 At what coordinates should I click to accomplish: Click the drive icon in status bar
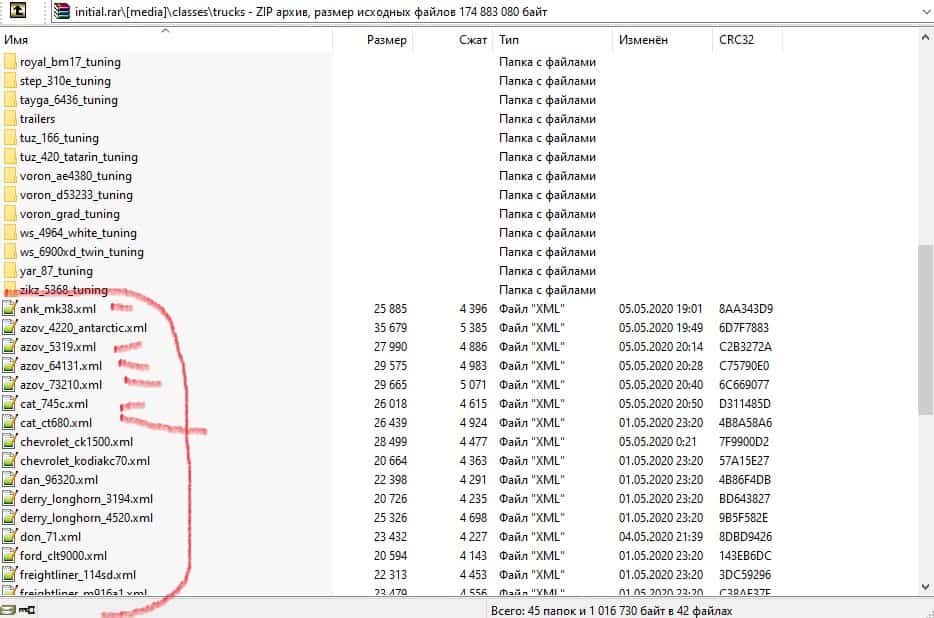pos(8,609)
